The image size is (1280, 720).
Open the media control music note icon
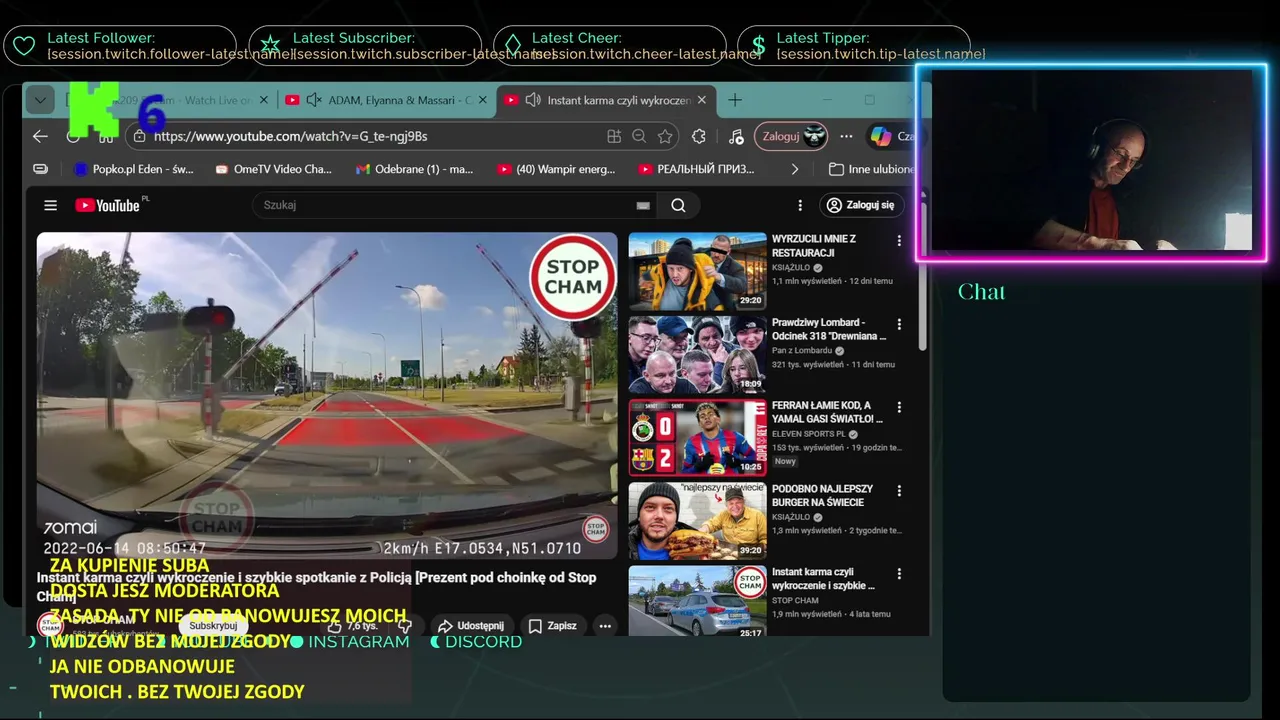[x=736, y=136]
